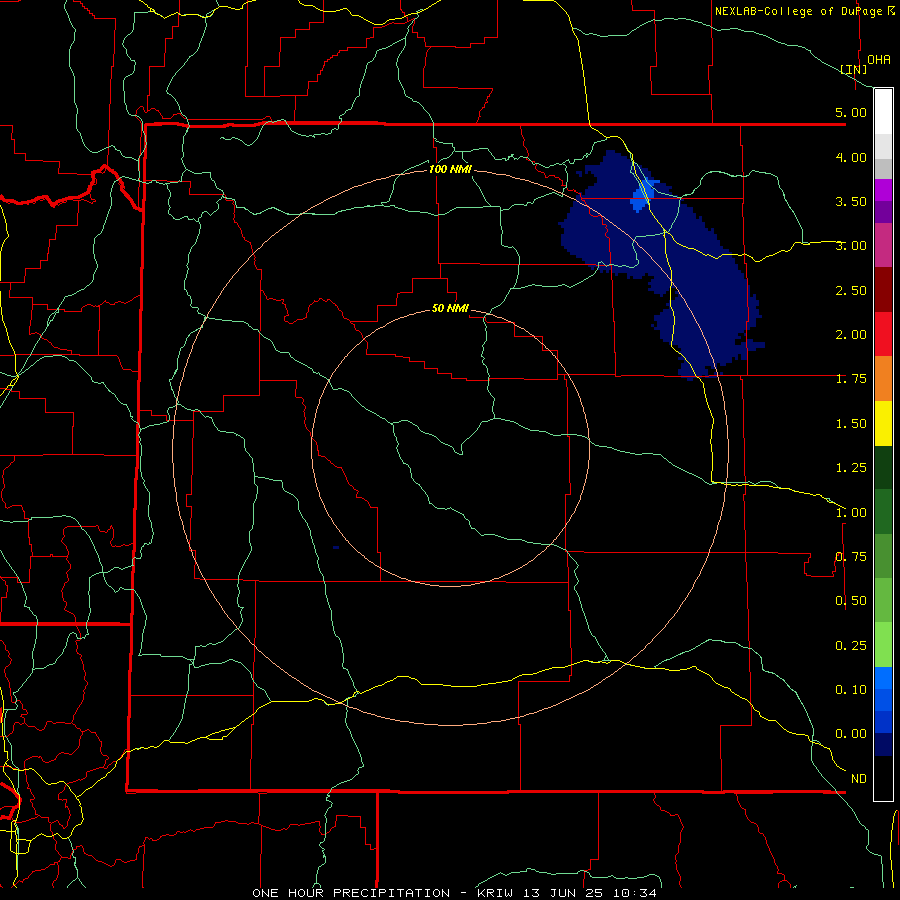This screenshot has height=900, width=900.
Task: Click the 2.00 legend value
Action: (851, 335)
